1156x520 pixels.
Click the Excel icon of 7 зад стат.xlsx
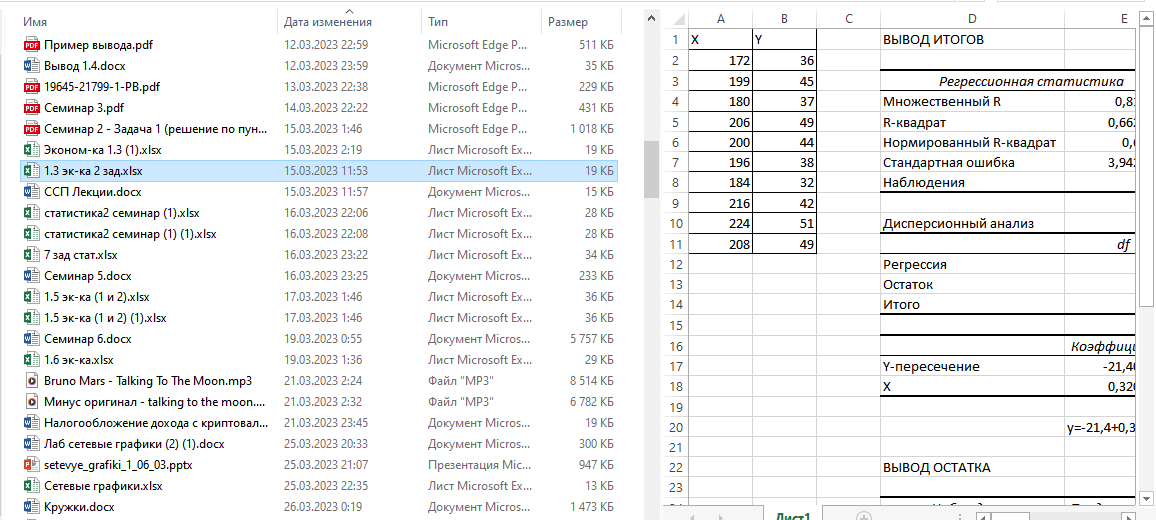31,255
